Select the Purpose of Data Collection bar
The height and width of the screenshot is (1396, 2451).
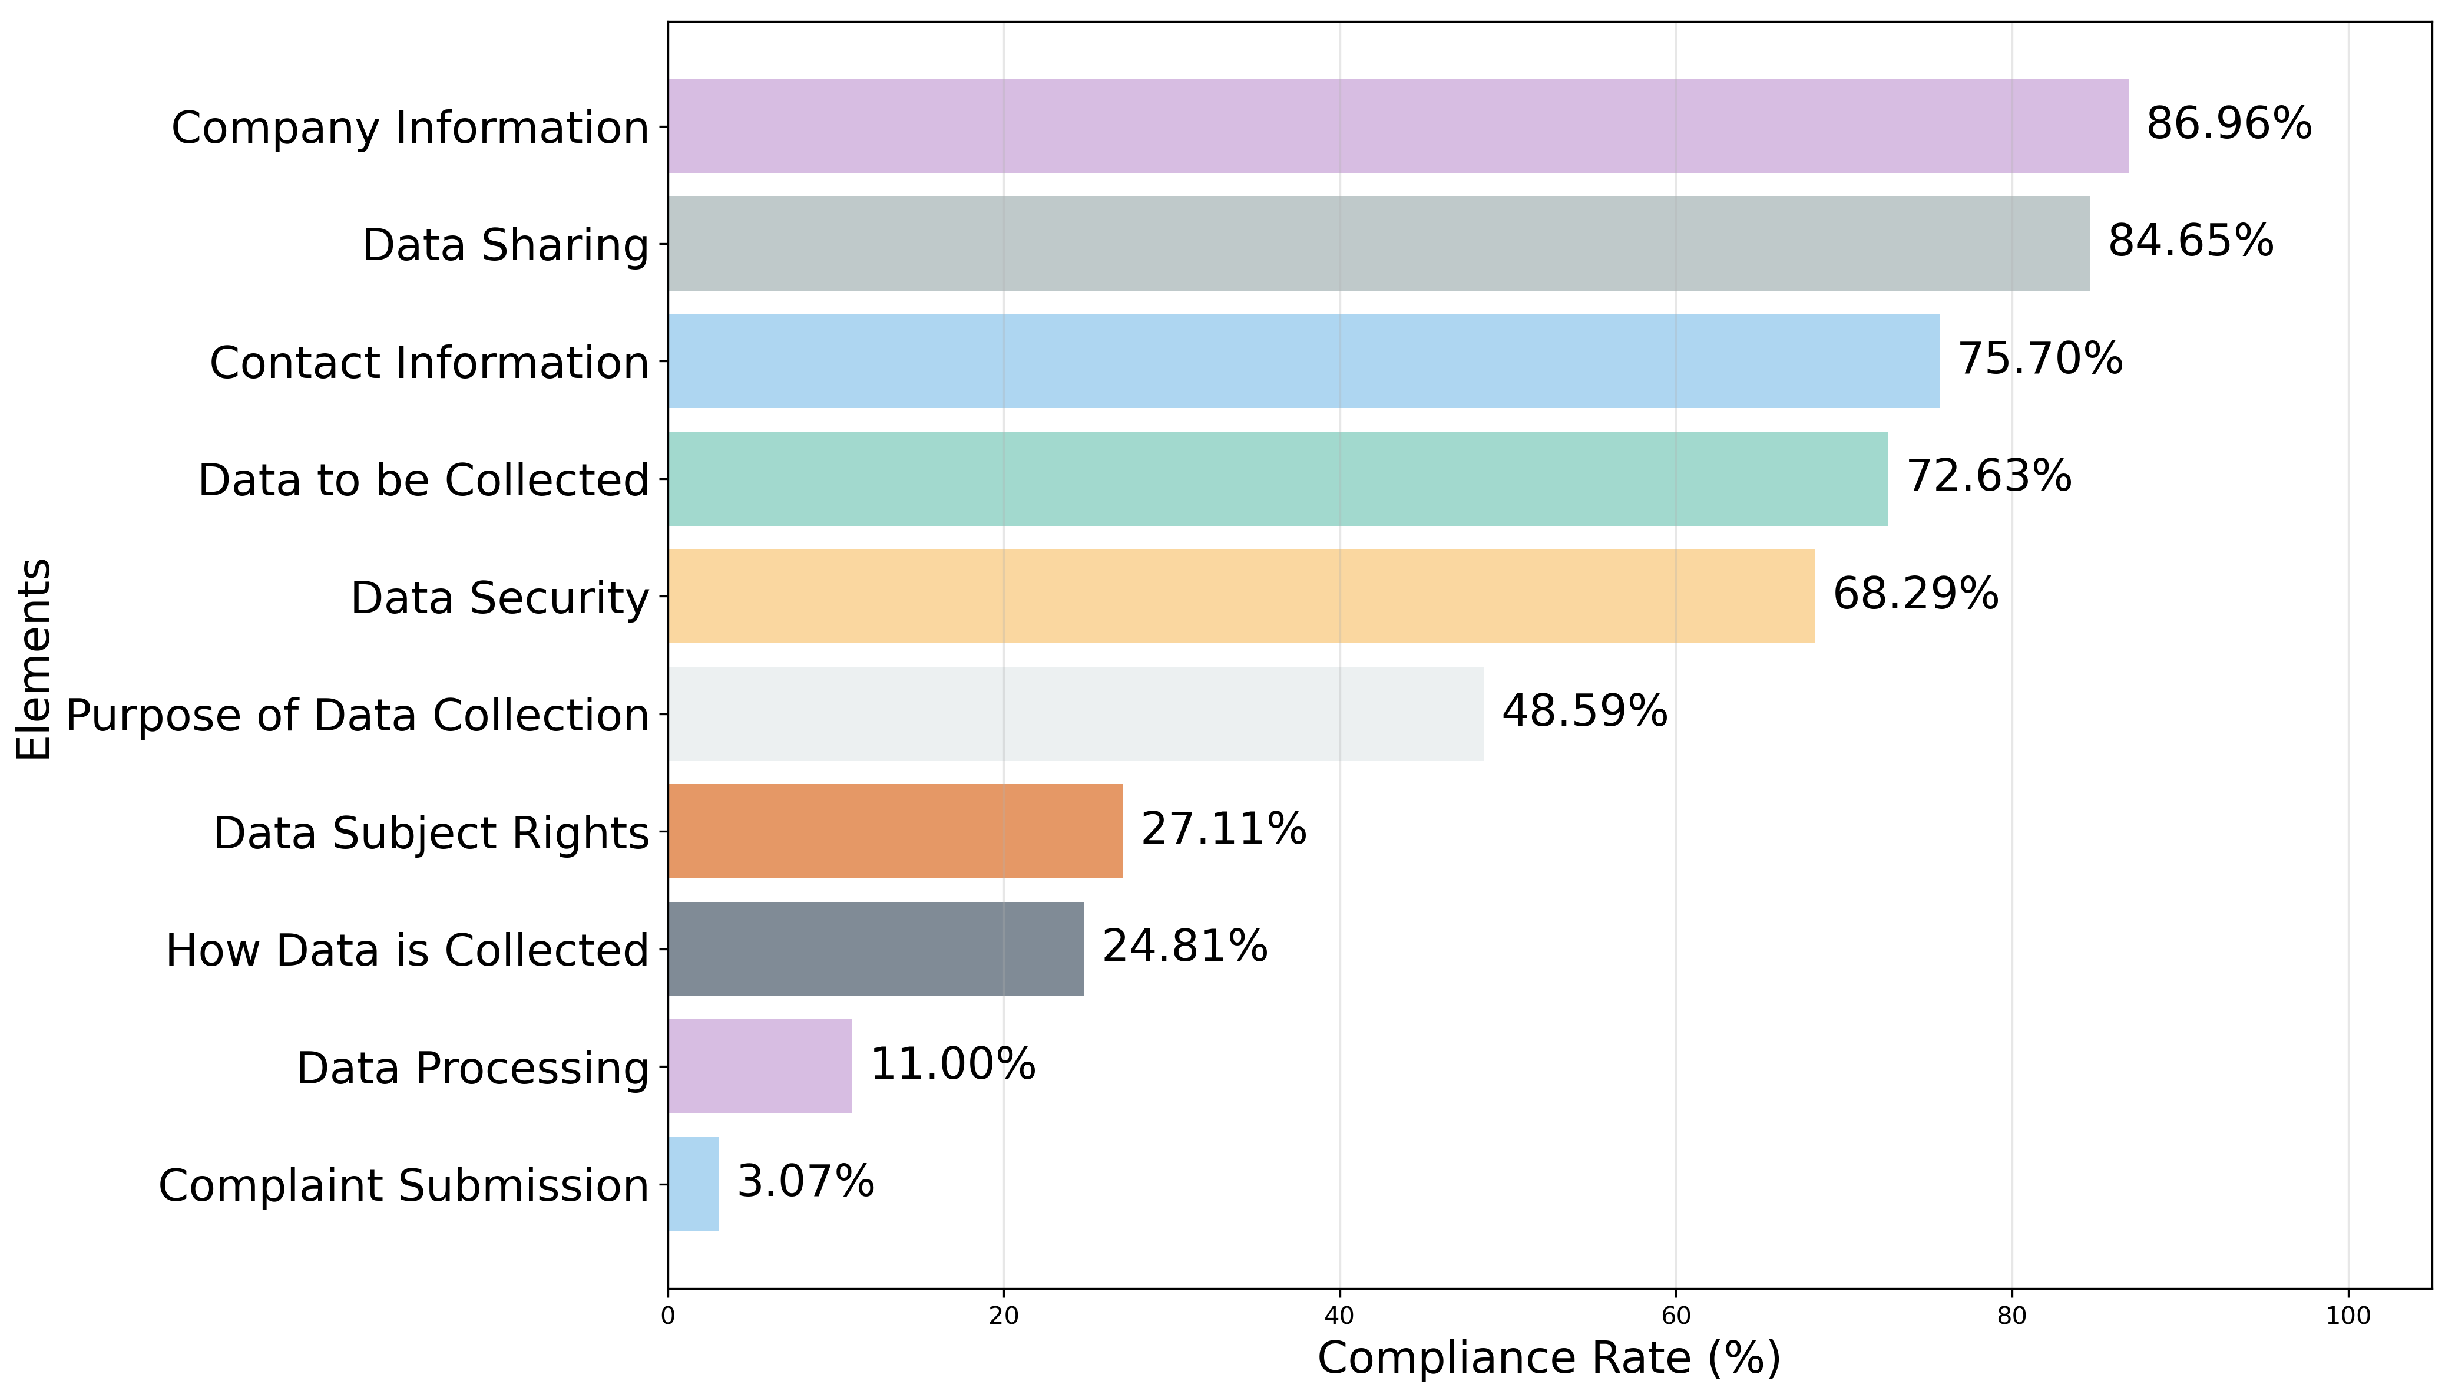click(1076, 714)
